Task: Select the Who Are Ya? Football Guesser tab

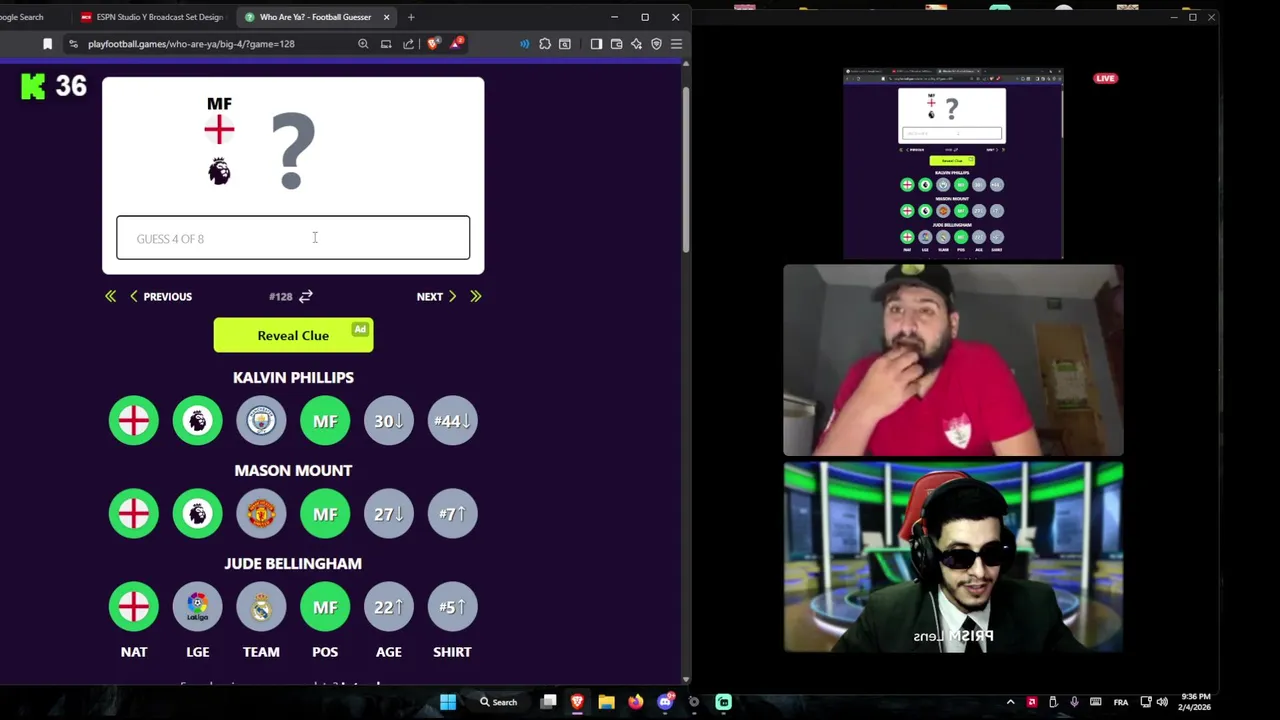Action: 315,17
